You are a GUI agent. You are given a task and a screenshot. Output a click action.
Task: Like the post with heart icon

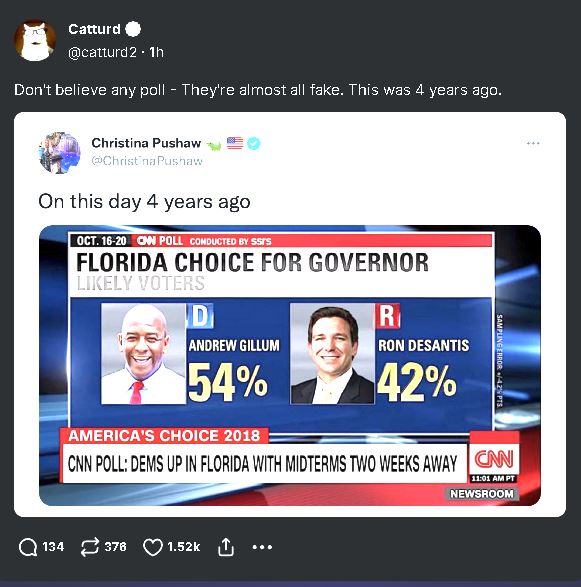(x=153, y=547)
